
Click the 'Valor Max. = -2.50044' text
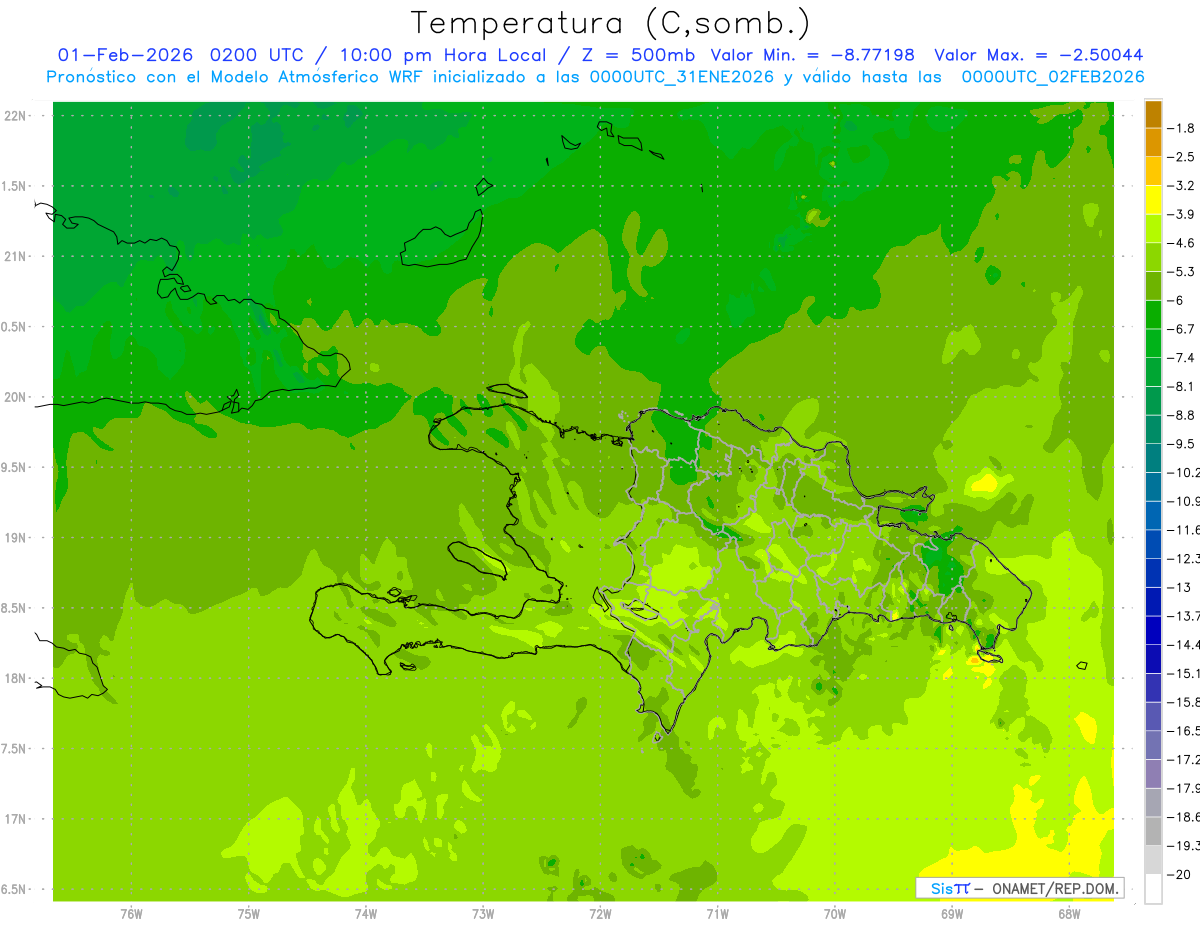pos(1039,55)
